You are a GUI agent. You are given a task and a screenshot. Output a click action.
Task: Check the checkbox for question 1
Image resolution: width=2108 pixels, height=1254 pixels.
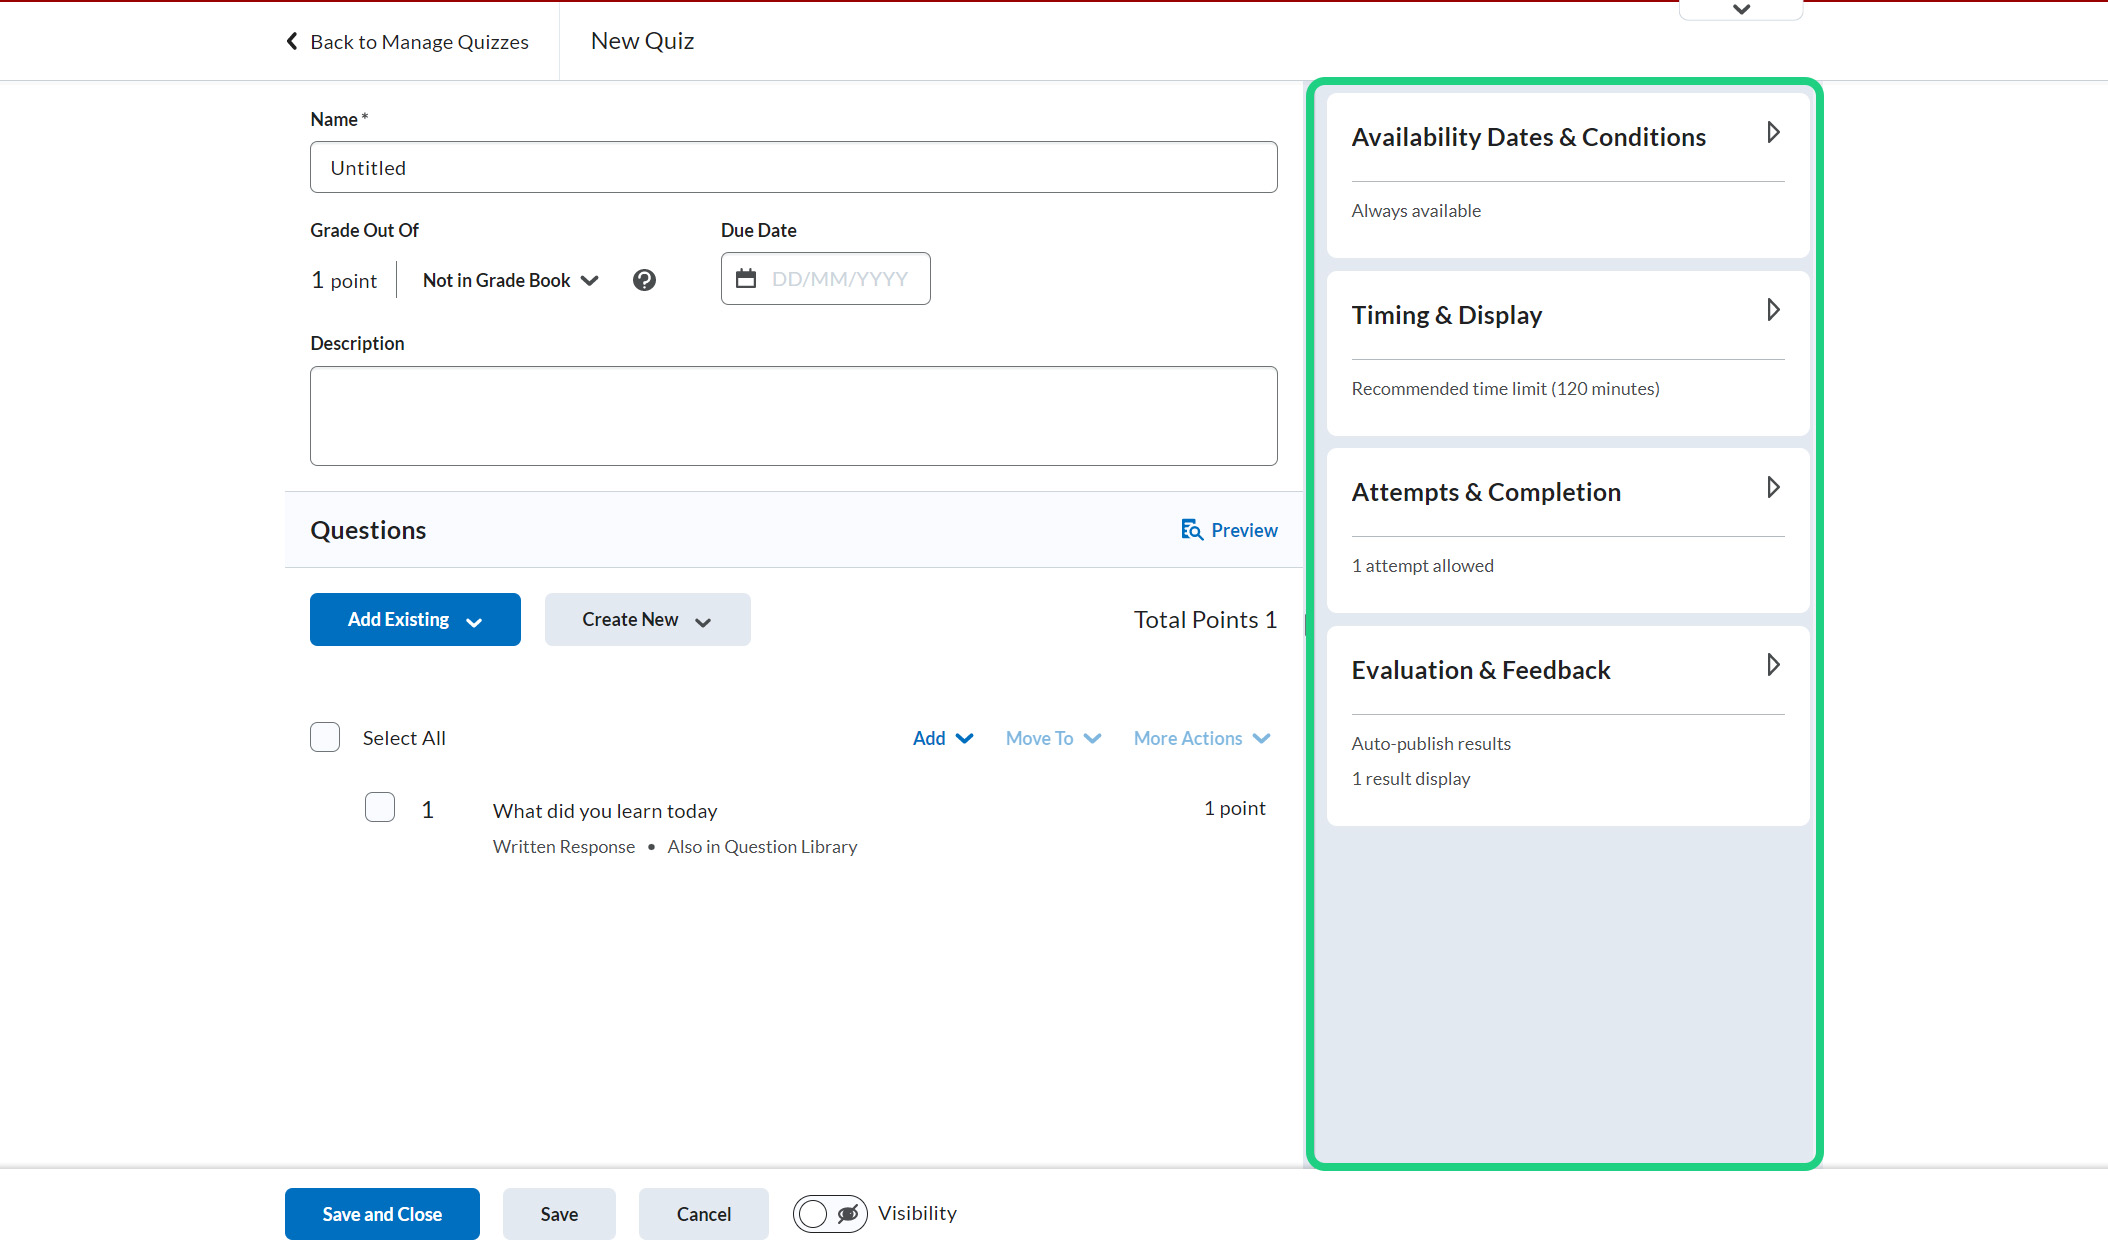[380, 807]
